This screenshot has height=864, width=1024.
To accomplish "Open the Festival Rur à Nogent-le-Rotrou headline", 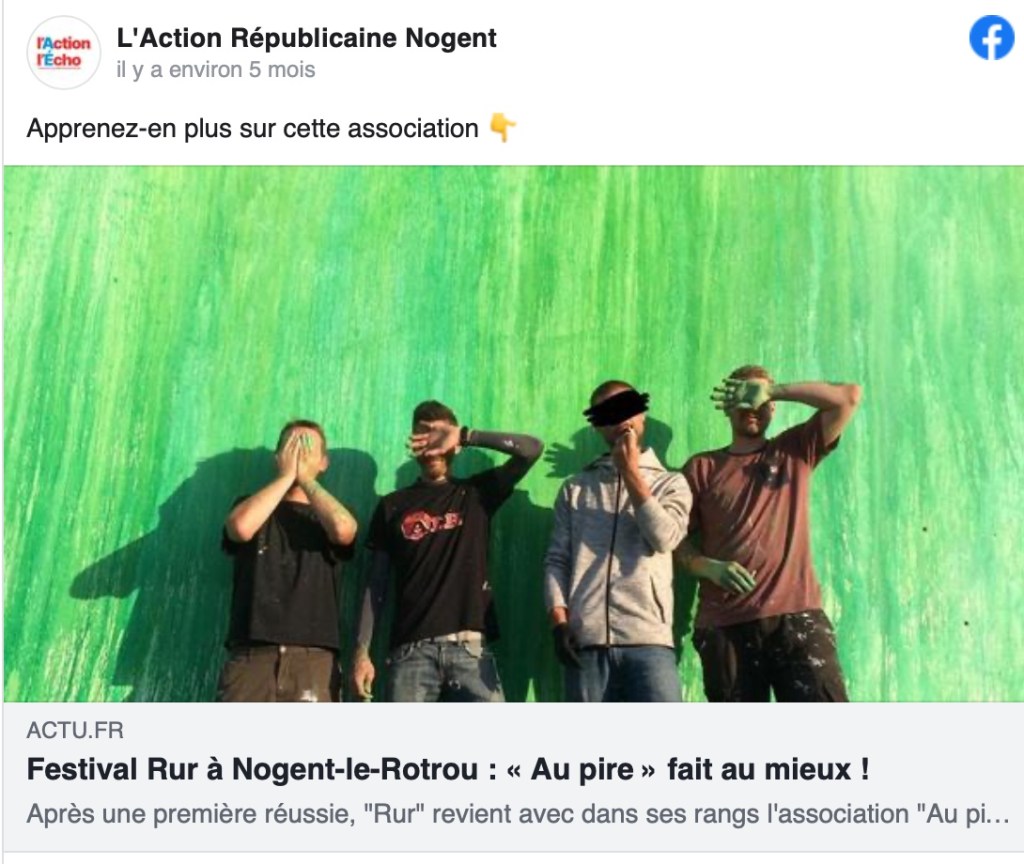I will click(x=448, y=769).
